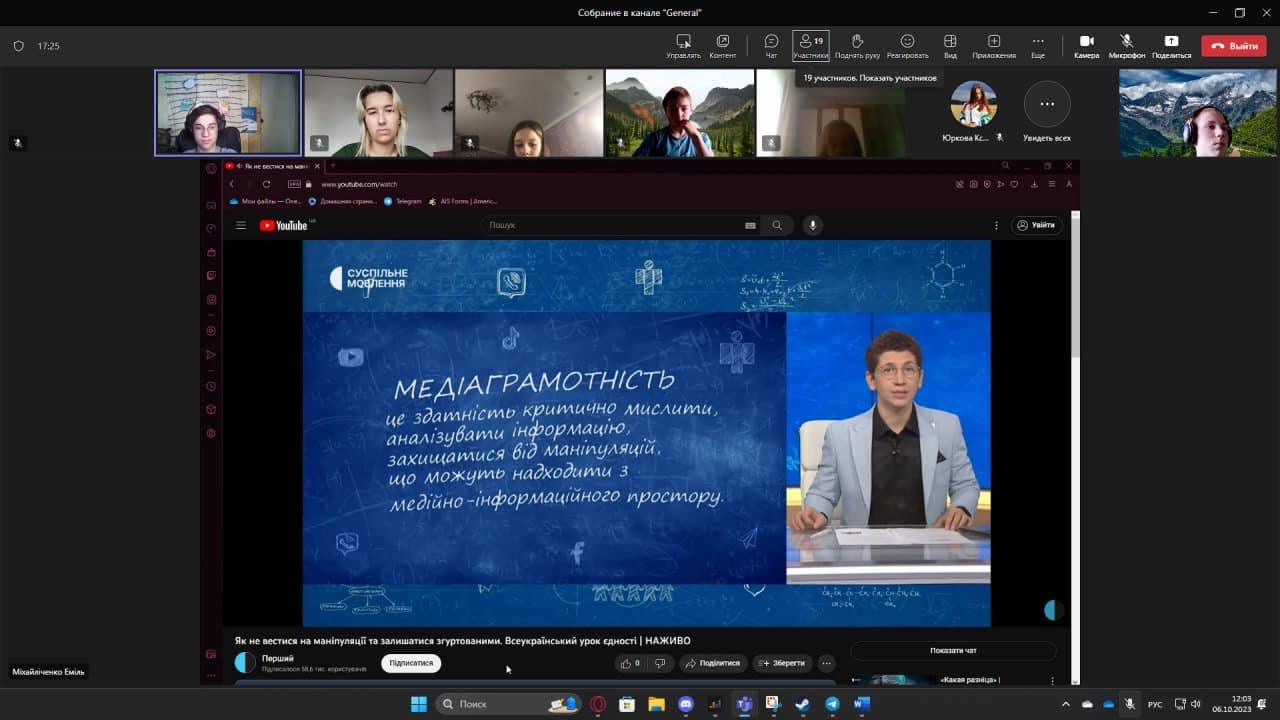Open the Домашняя страница bookmark
1280x720 pixels.
pyautogui.click(x=343, y=201)
